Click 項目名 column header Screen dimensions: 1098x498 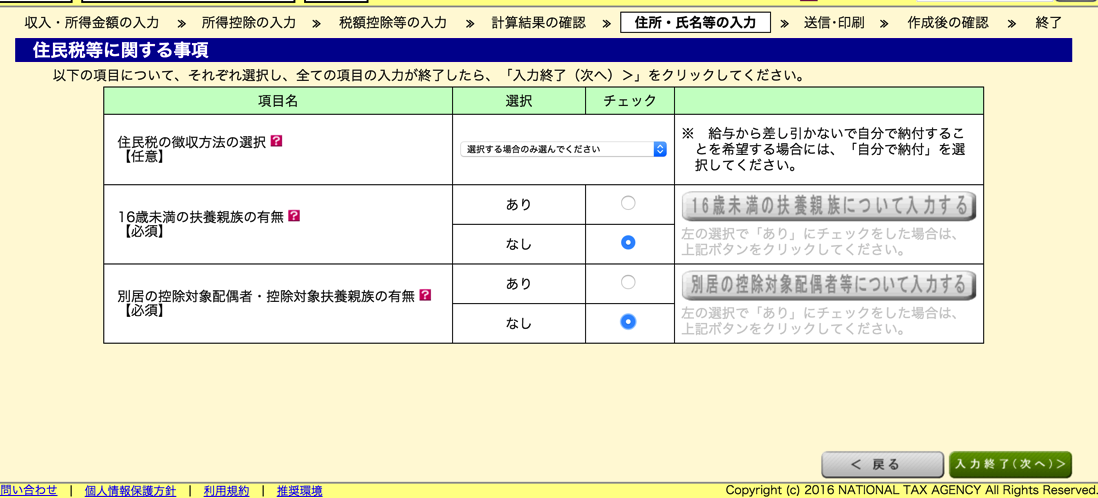pos(278,101)
